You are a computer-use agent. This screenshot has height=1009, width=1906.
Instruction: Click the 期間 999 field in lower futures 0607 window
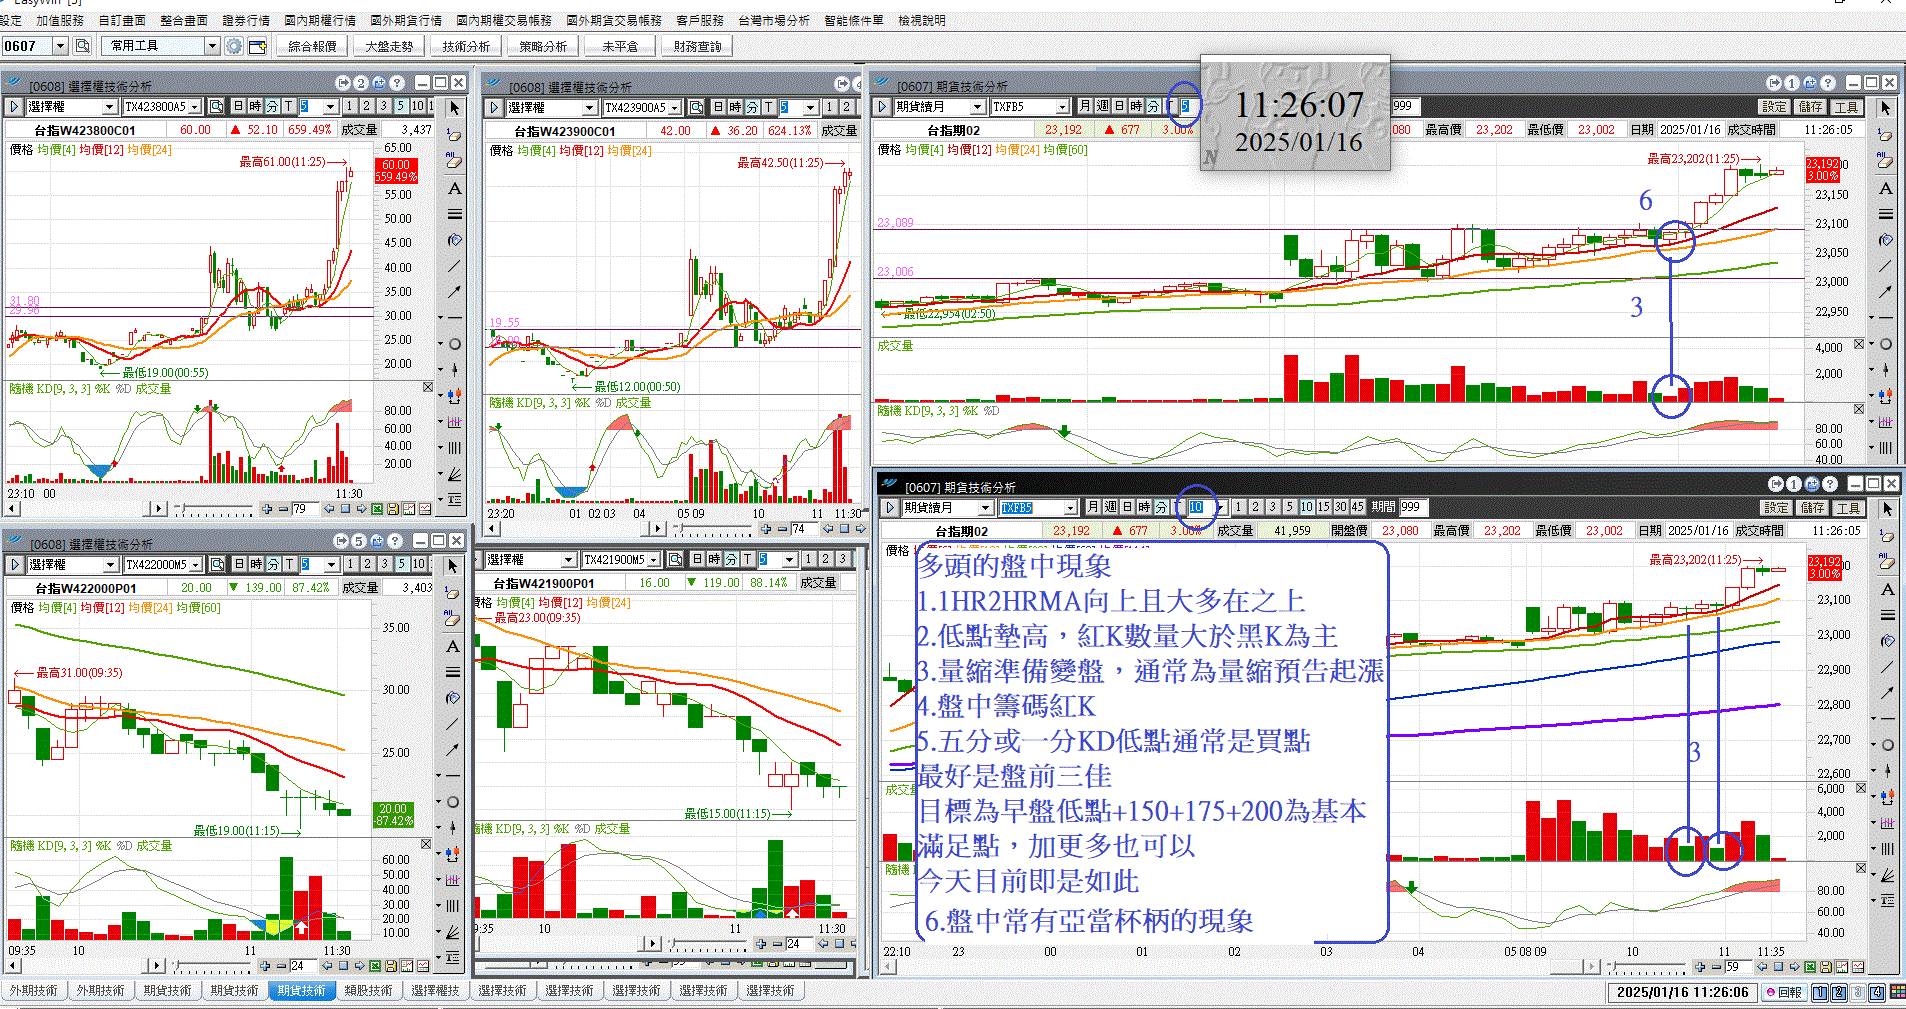tap(1412, 507)
